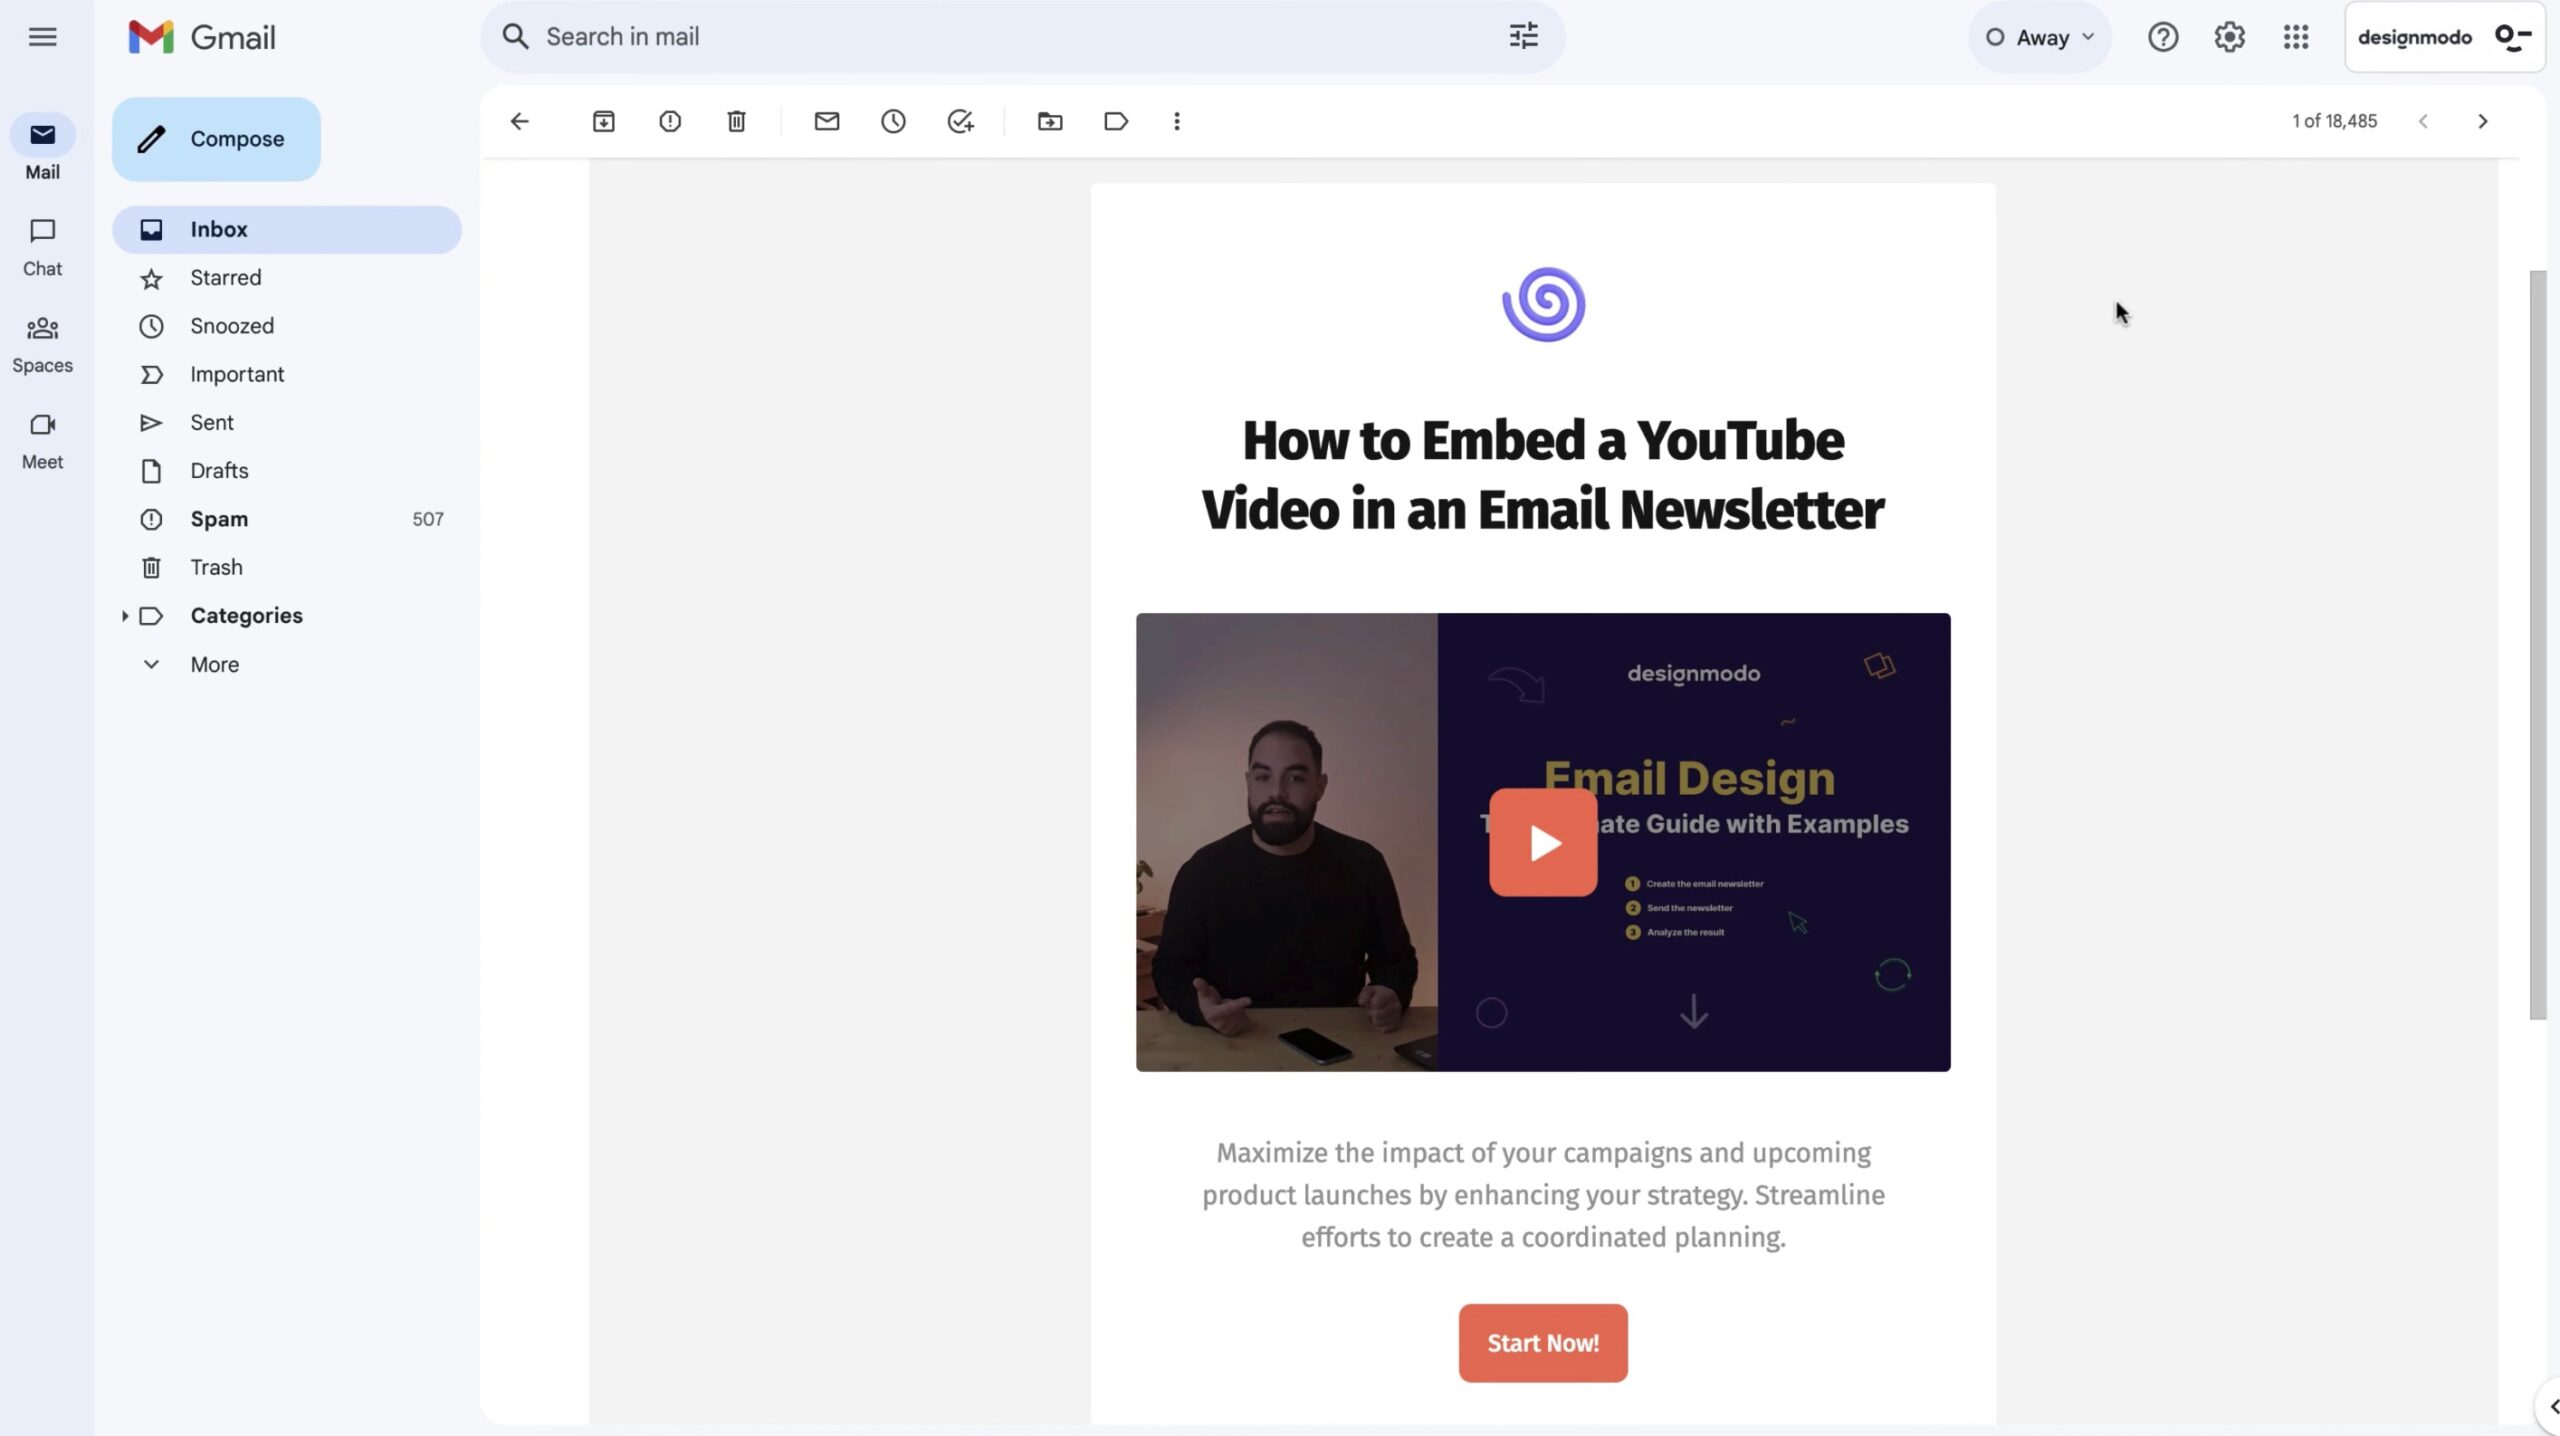Click the delete trash icon in toolbar

pyautogui.click(x=737, y=120)
